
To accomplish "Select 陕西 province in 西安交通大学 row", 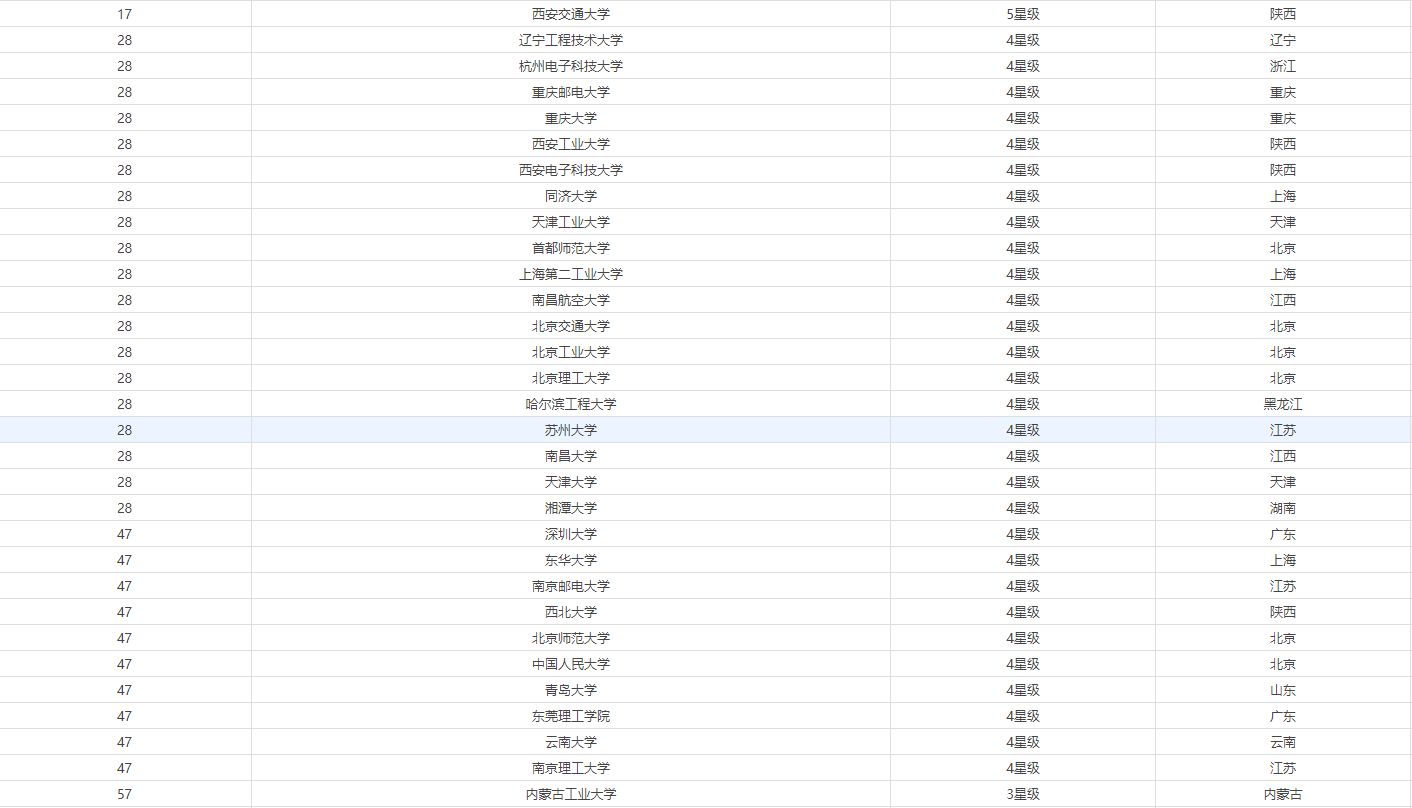I will coord(1283,14).
